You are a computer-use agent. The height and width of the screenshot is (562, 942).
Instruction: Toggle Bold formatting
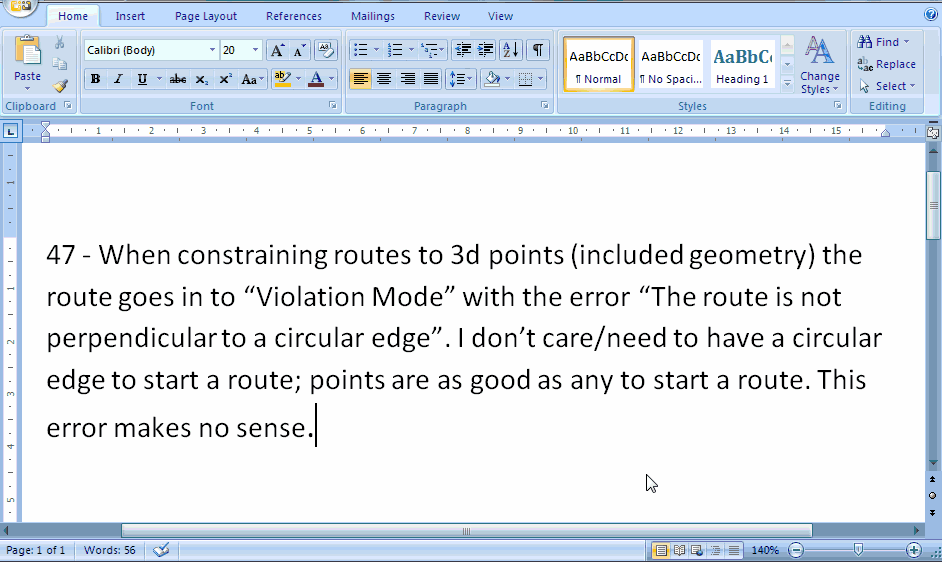96,79
